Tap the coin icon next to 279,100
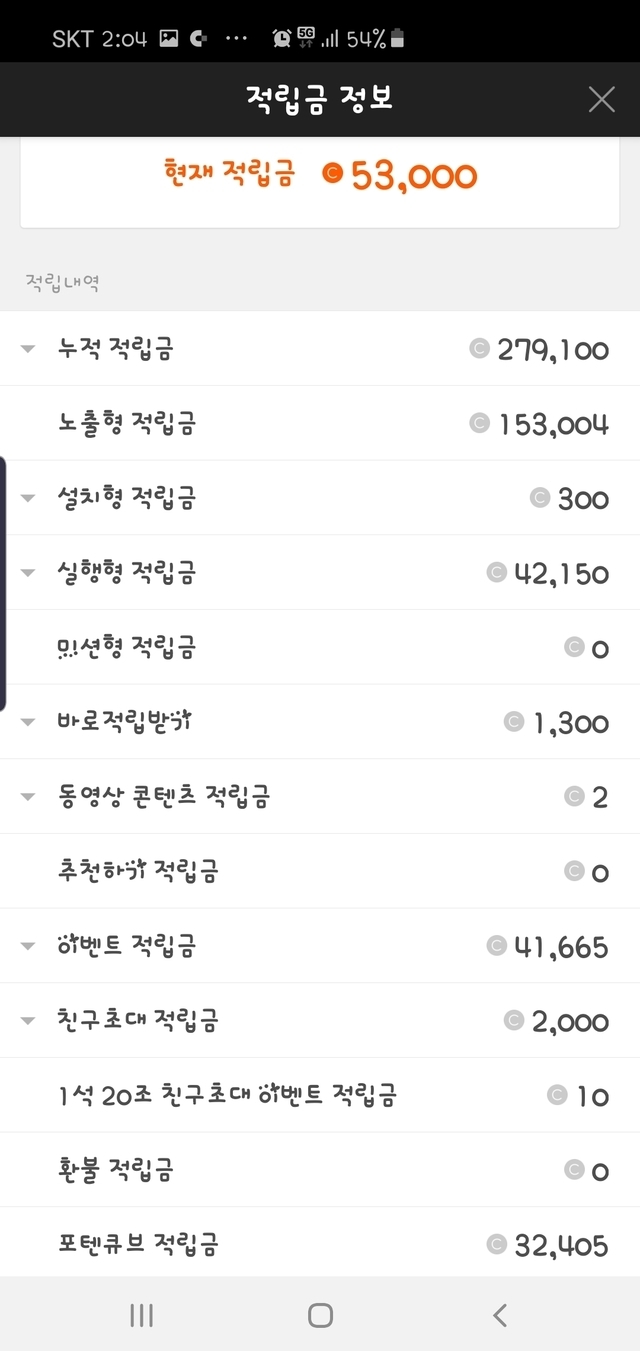 click(x=480, y=348)
